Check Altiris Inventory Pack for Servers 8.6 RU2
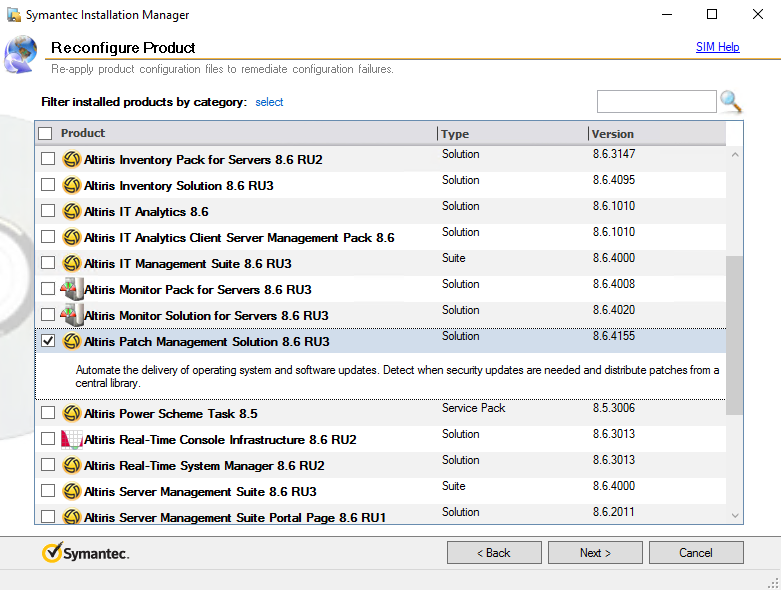This screenshot has height=590, width=781. point(48,159)
